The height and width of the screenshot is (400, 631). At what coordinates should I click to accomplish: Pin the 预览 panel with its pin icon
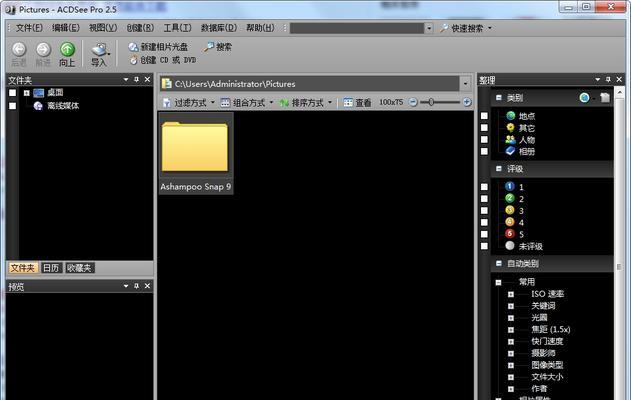click(136, 286)
